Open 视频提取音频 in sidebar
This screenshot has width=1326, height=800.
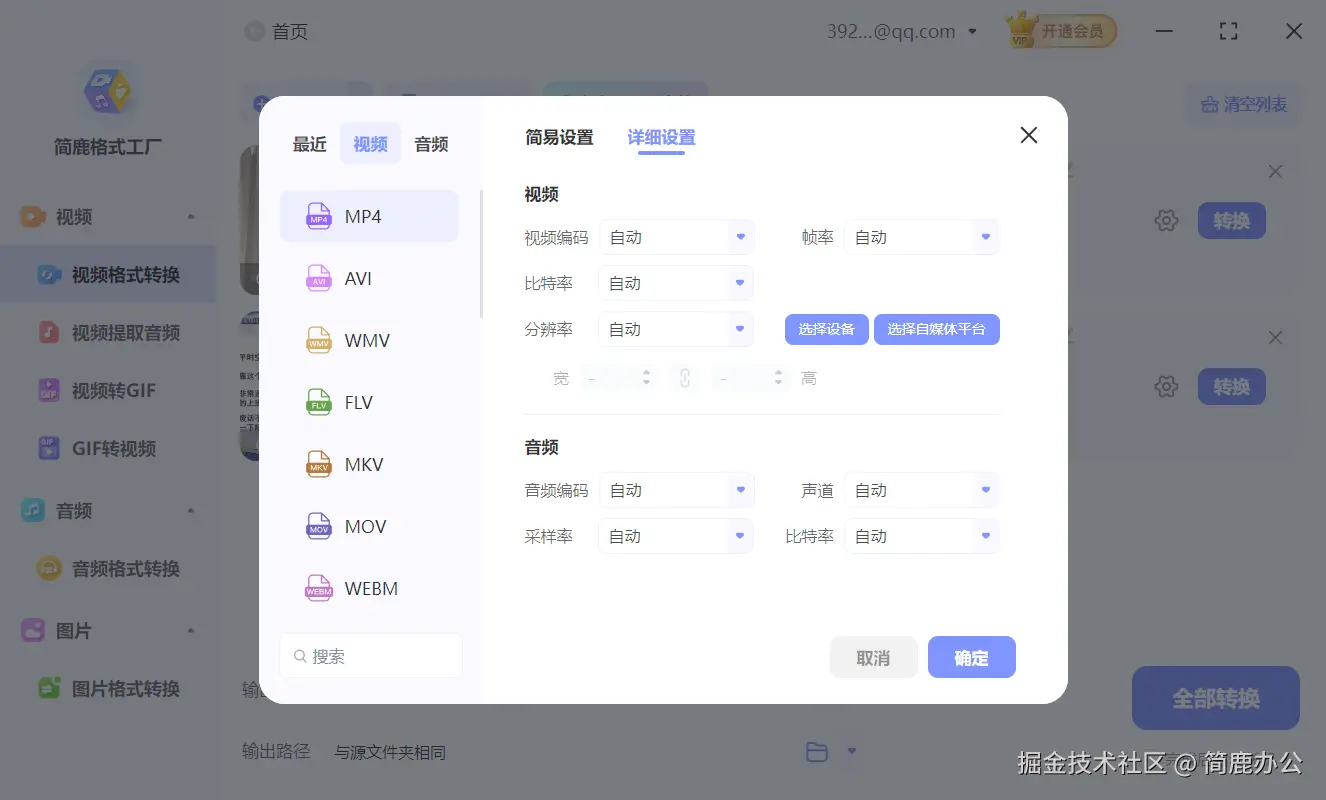click(x=108, y=333)
